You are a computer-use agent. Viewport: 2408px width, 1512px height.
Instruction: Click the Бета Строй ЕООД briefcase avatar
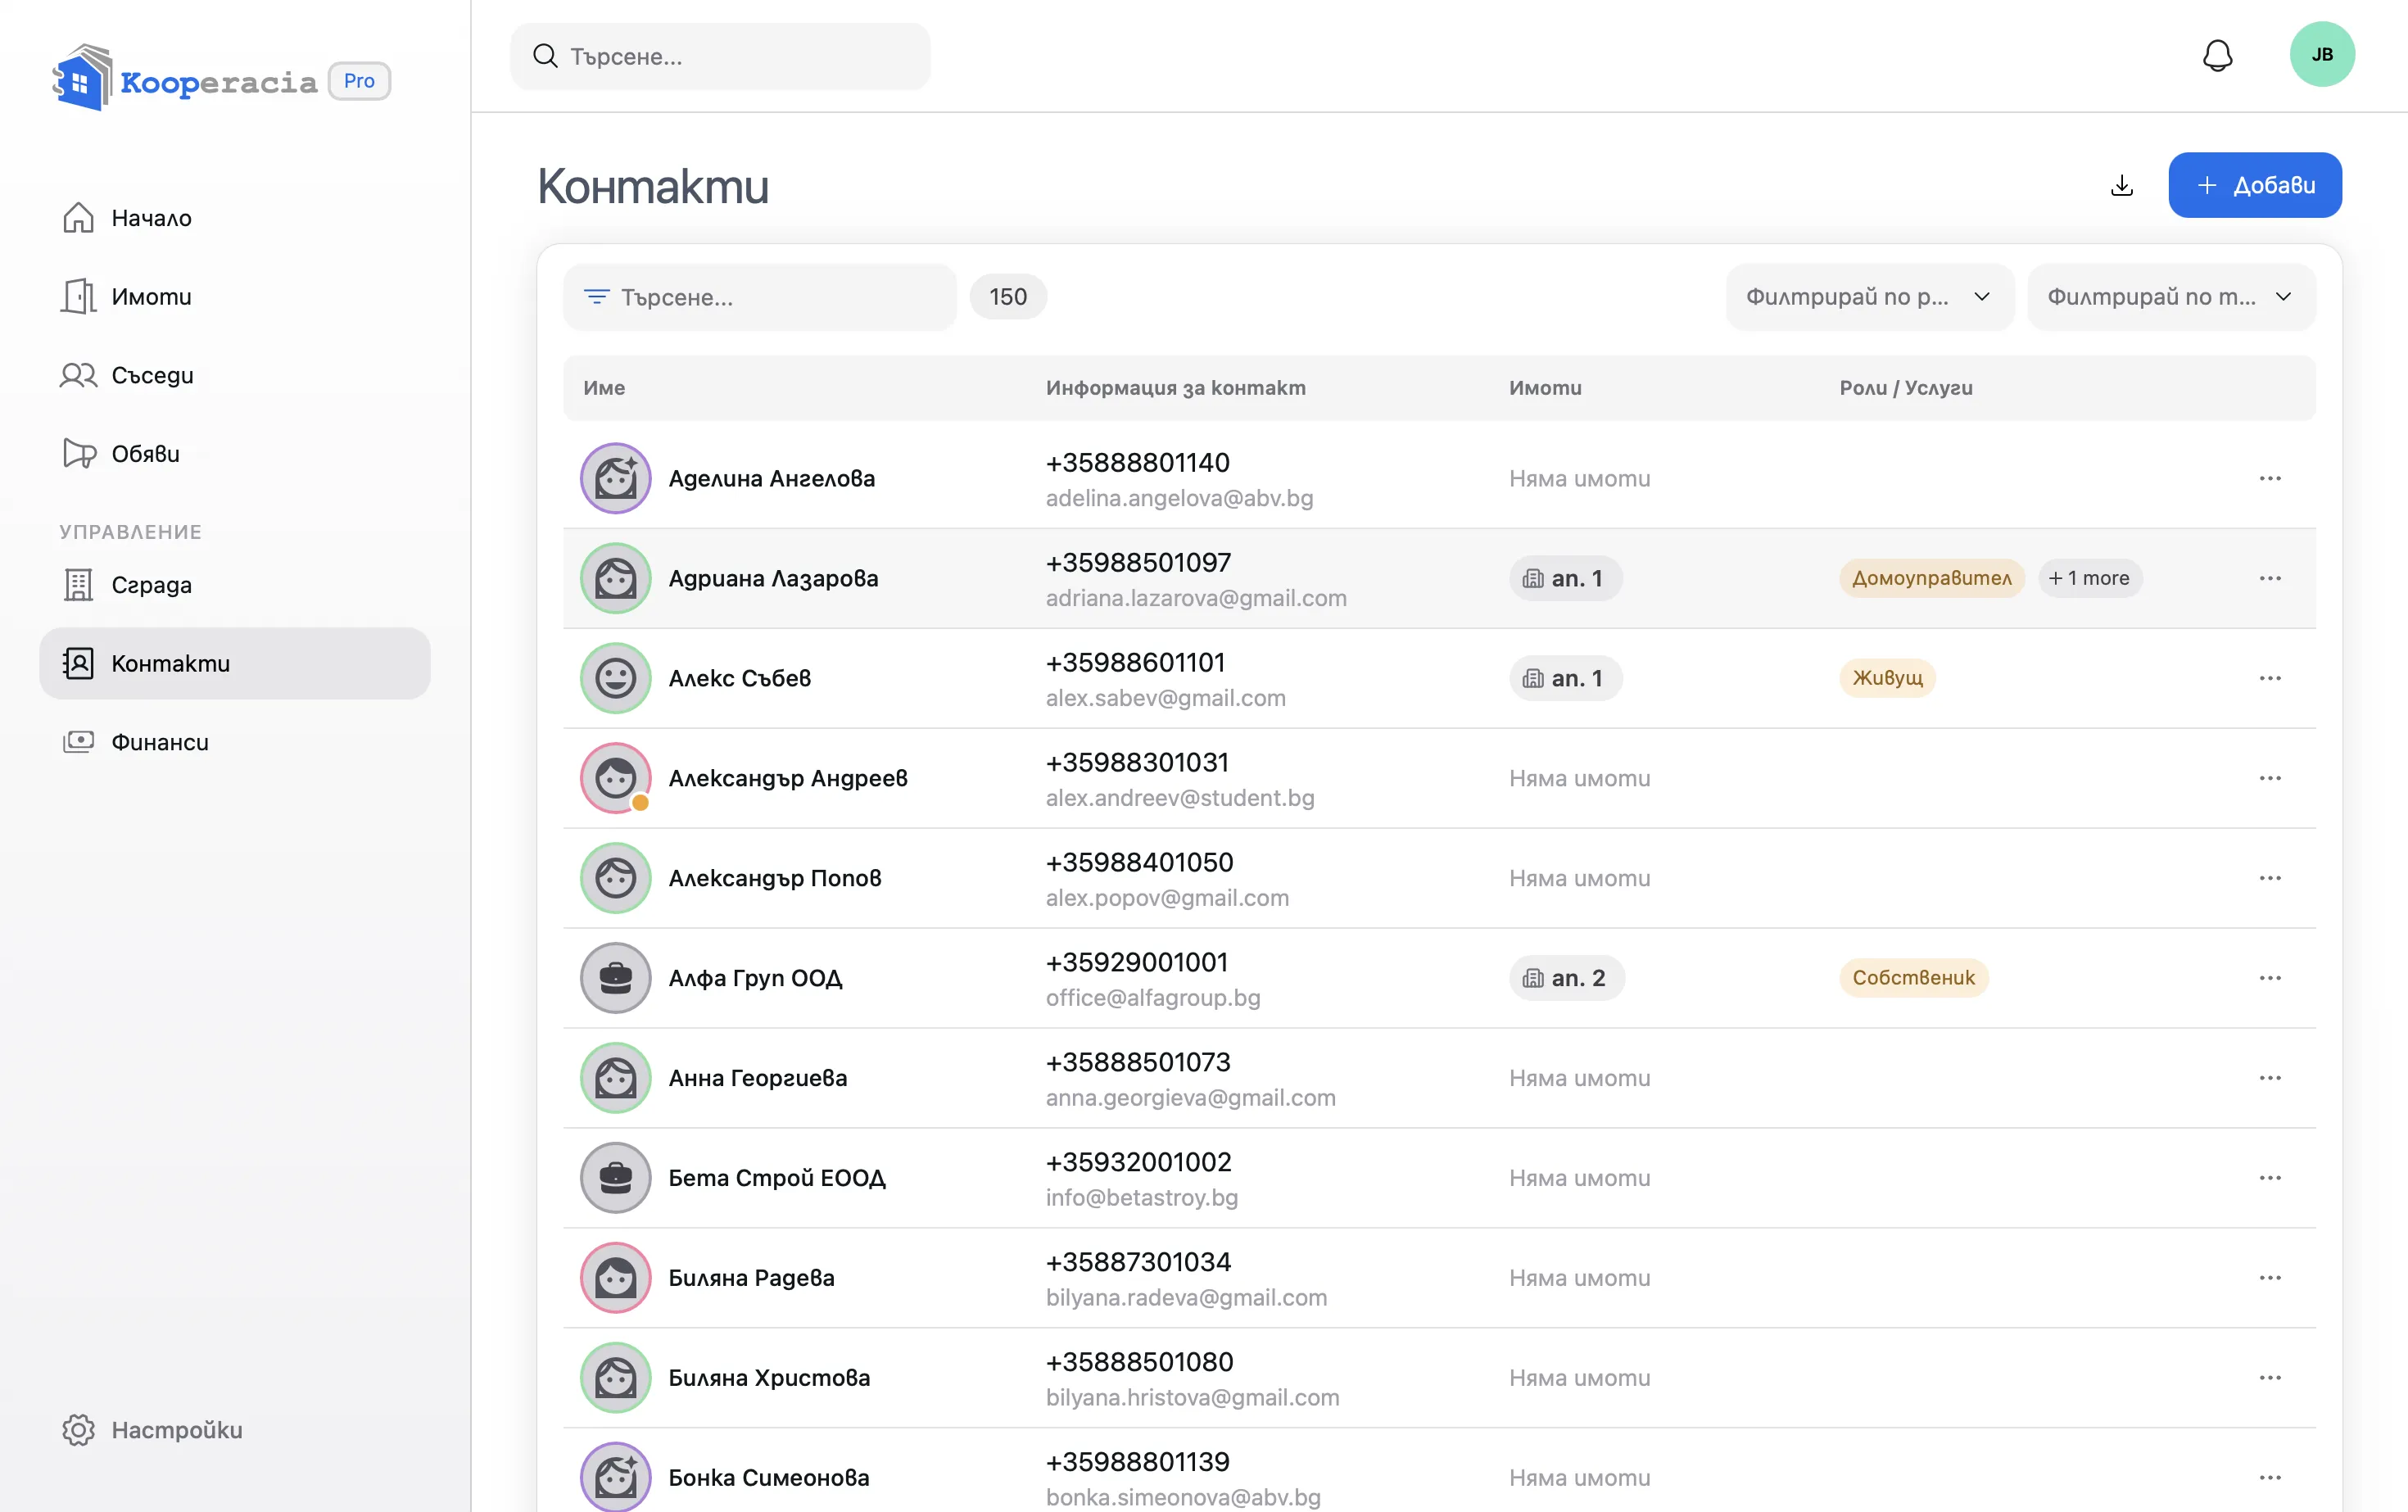(616, 1178)
